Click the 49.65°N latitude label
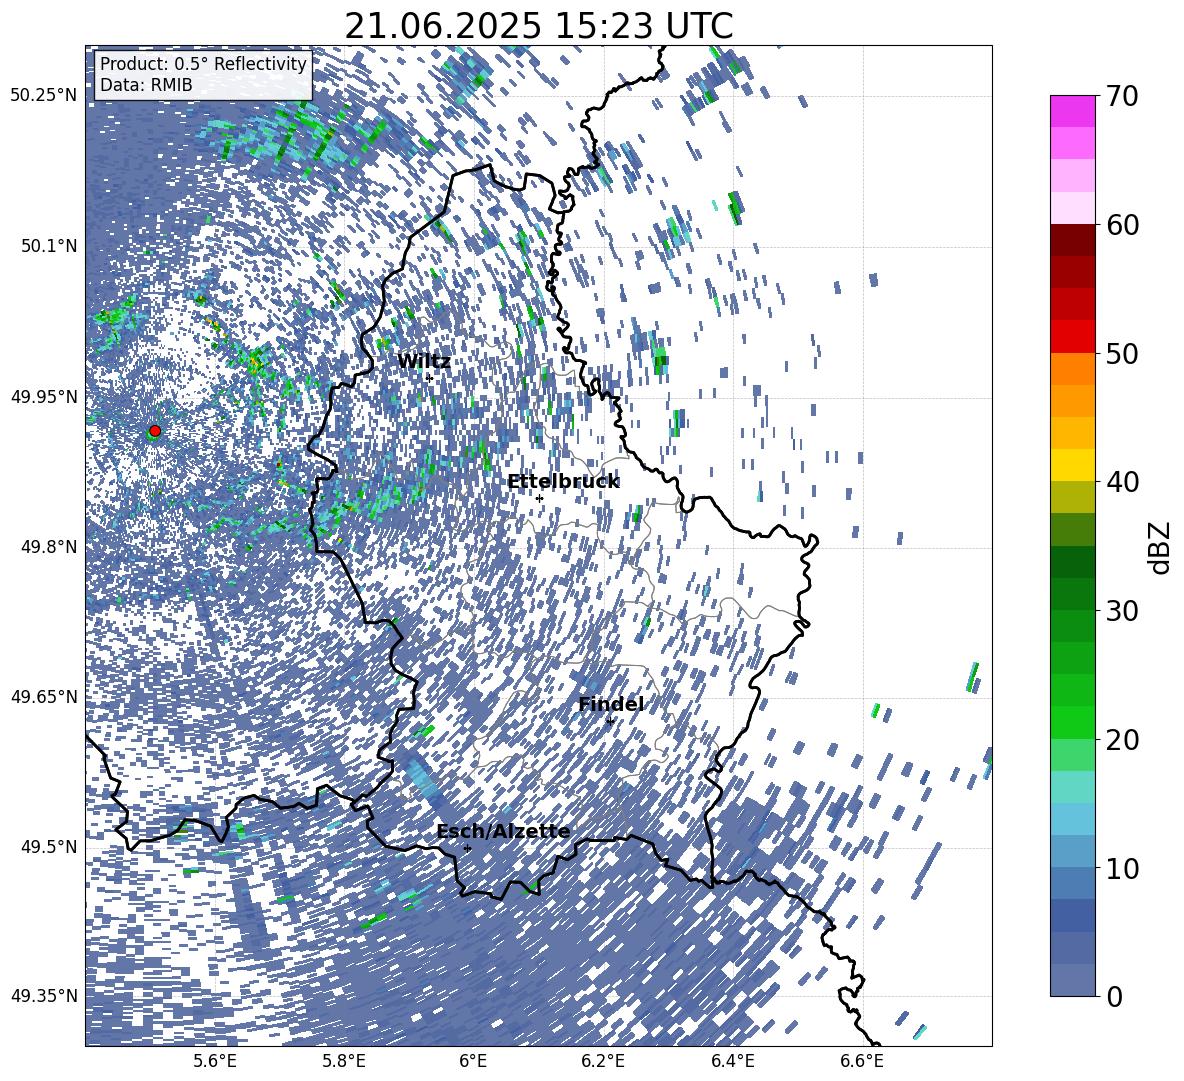The width and height of the screenshot is (1184, 1081). (45, 696)
